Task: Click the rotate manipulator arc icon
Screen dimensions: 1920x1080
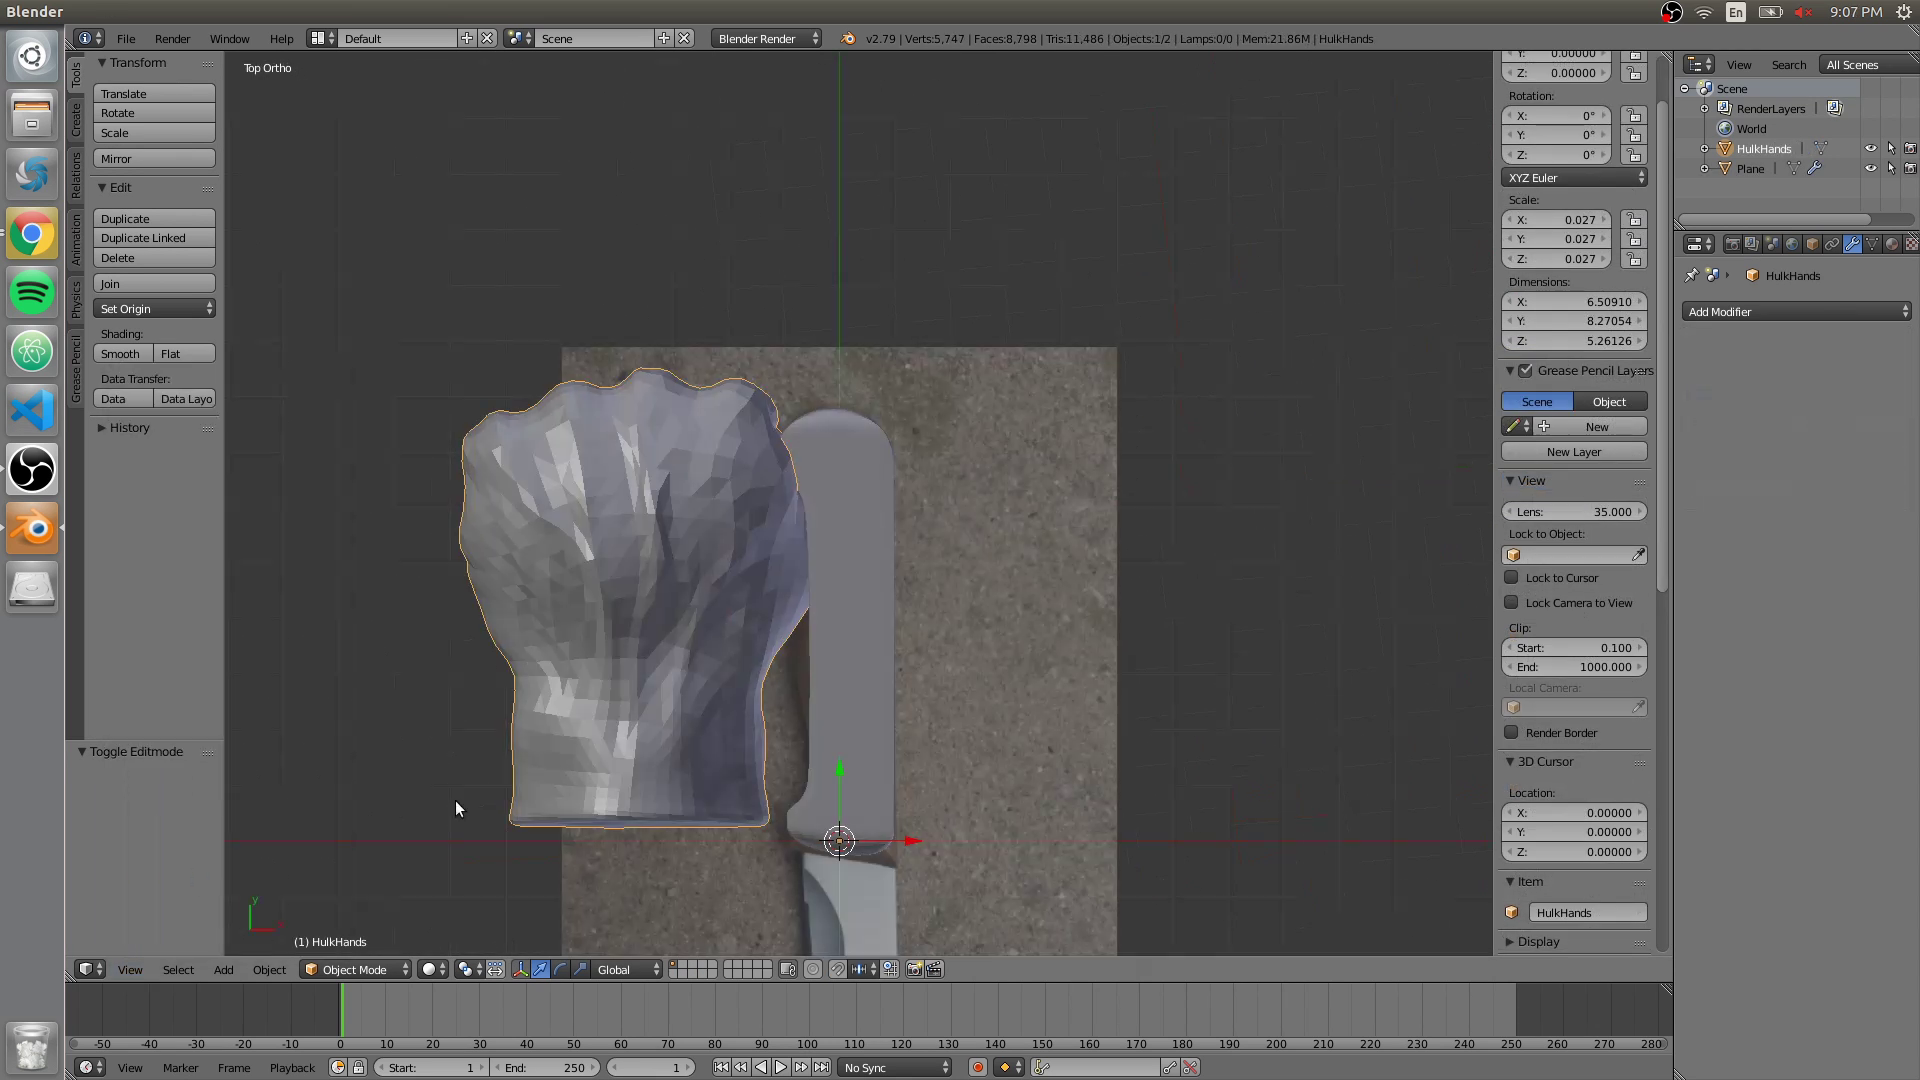Action: click(560, 970)
